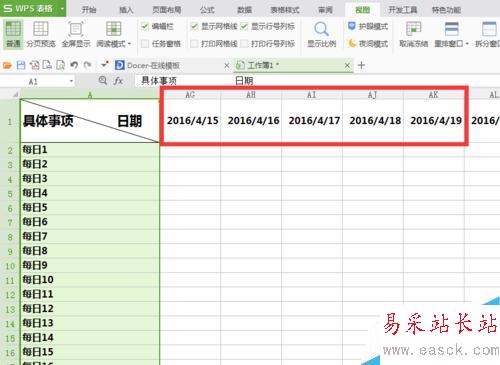The width and height of the screenshot is (500, 365).
Task: Open the 表格样式 table style tab
Action: click(285, 10)
